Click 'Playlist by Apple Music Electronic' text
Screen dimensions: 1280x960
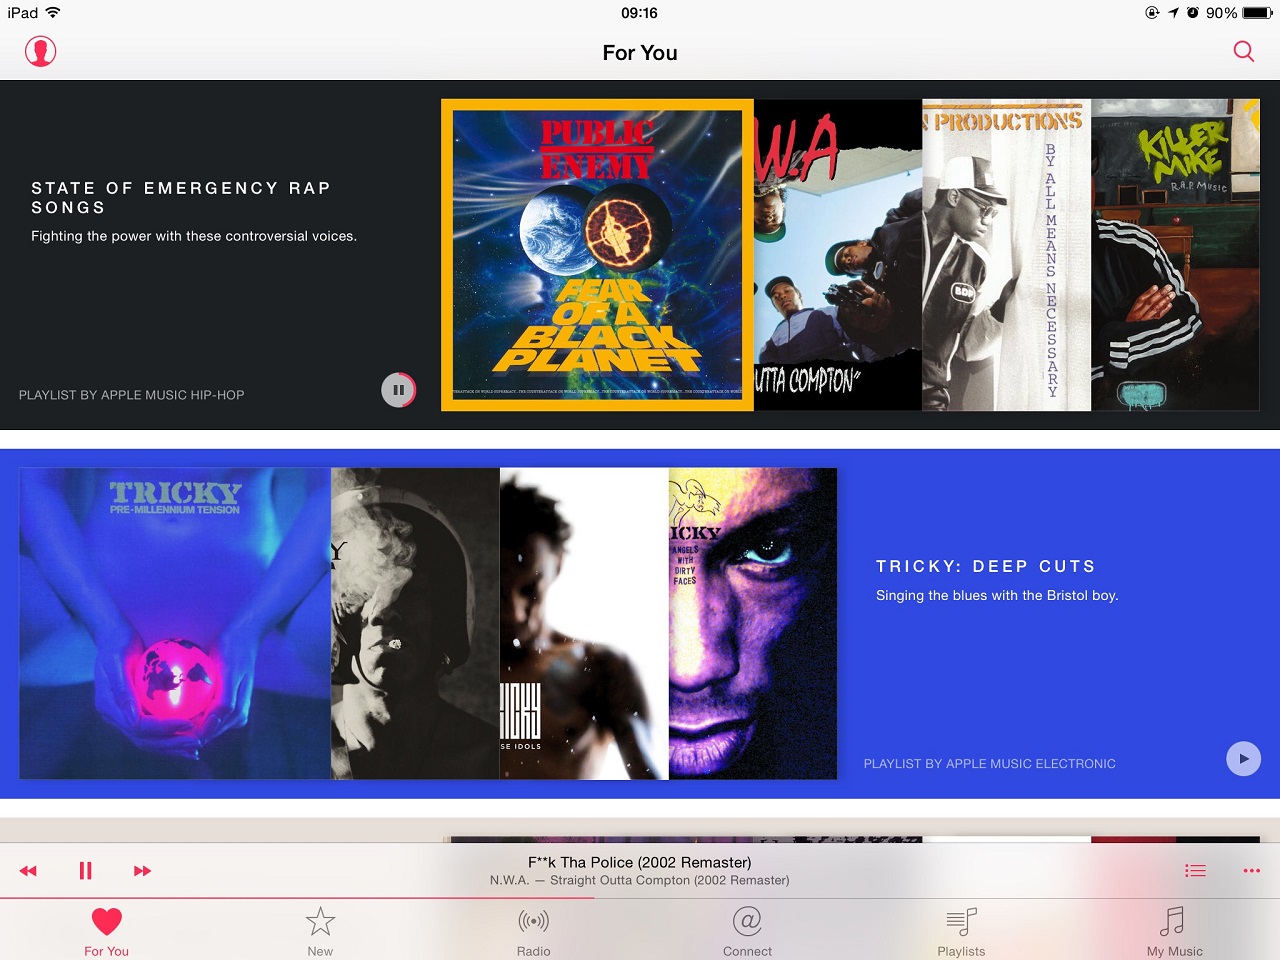point(989,763)
